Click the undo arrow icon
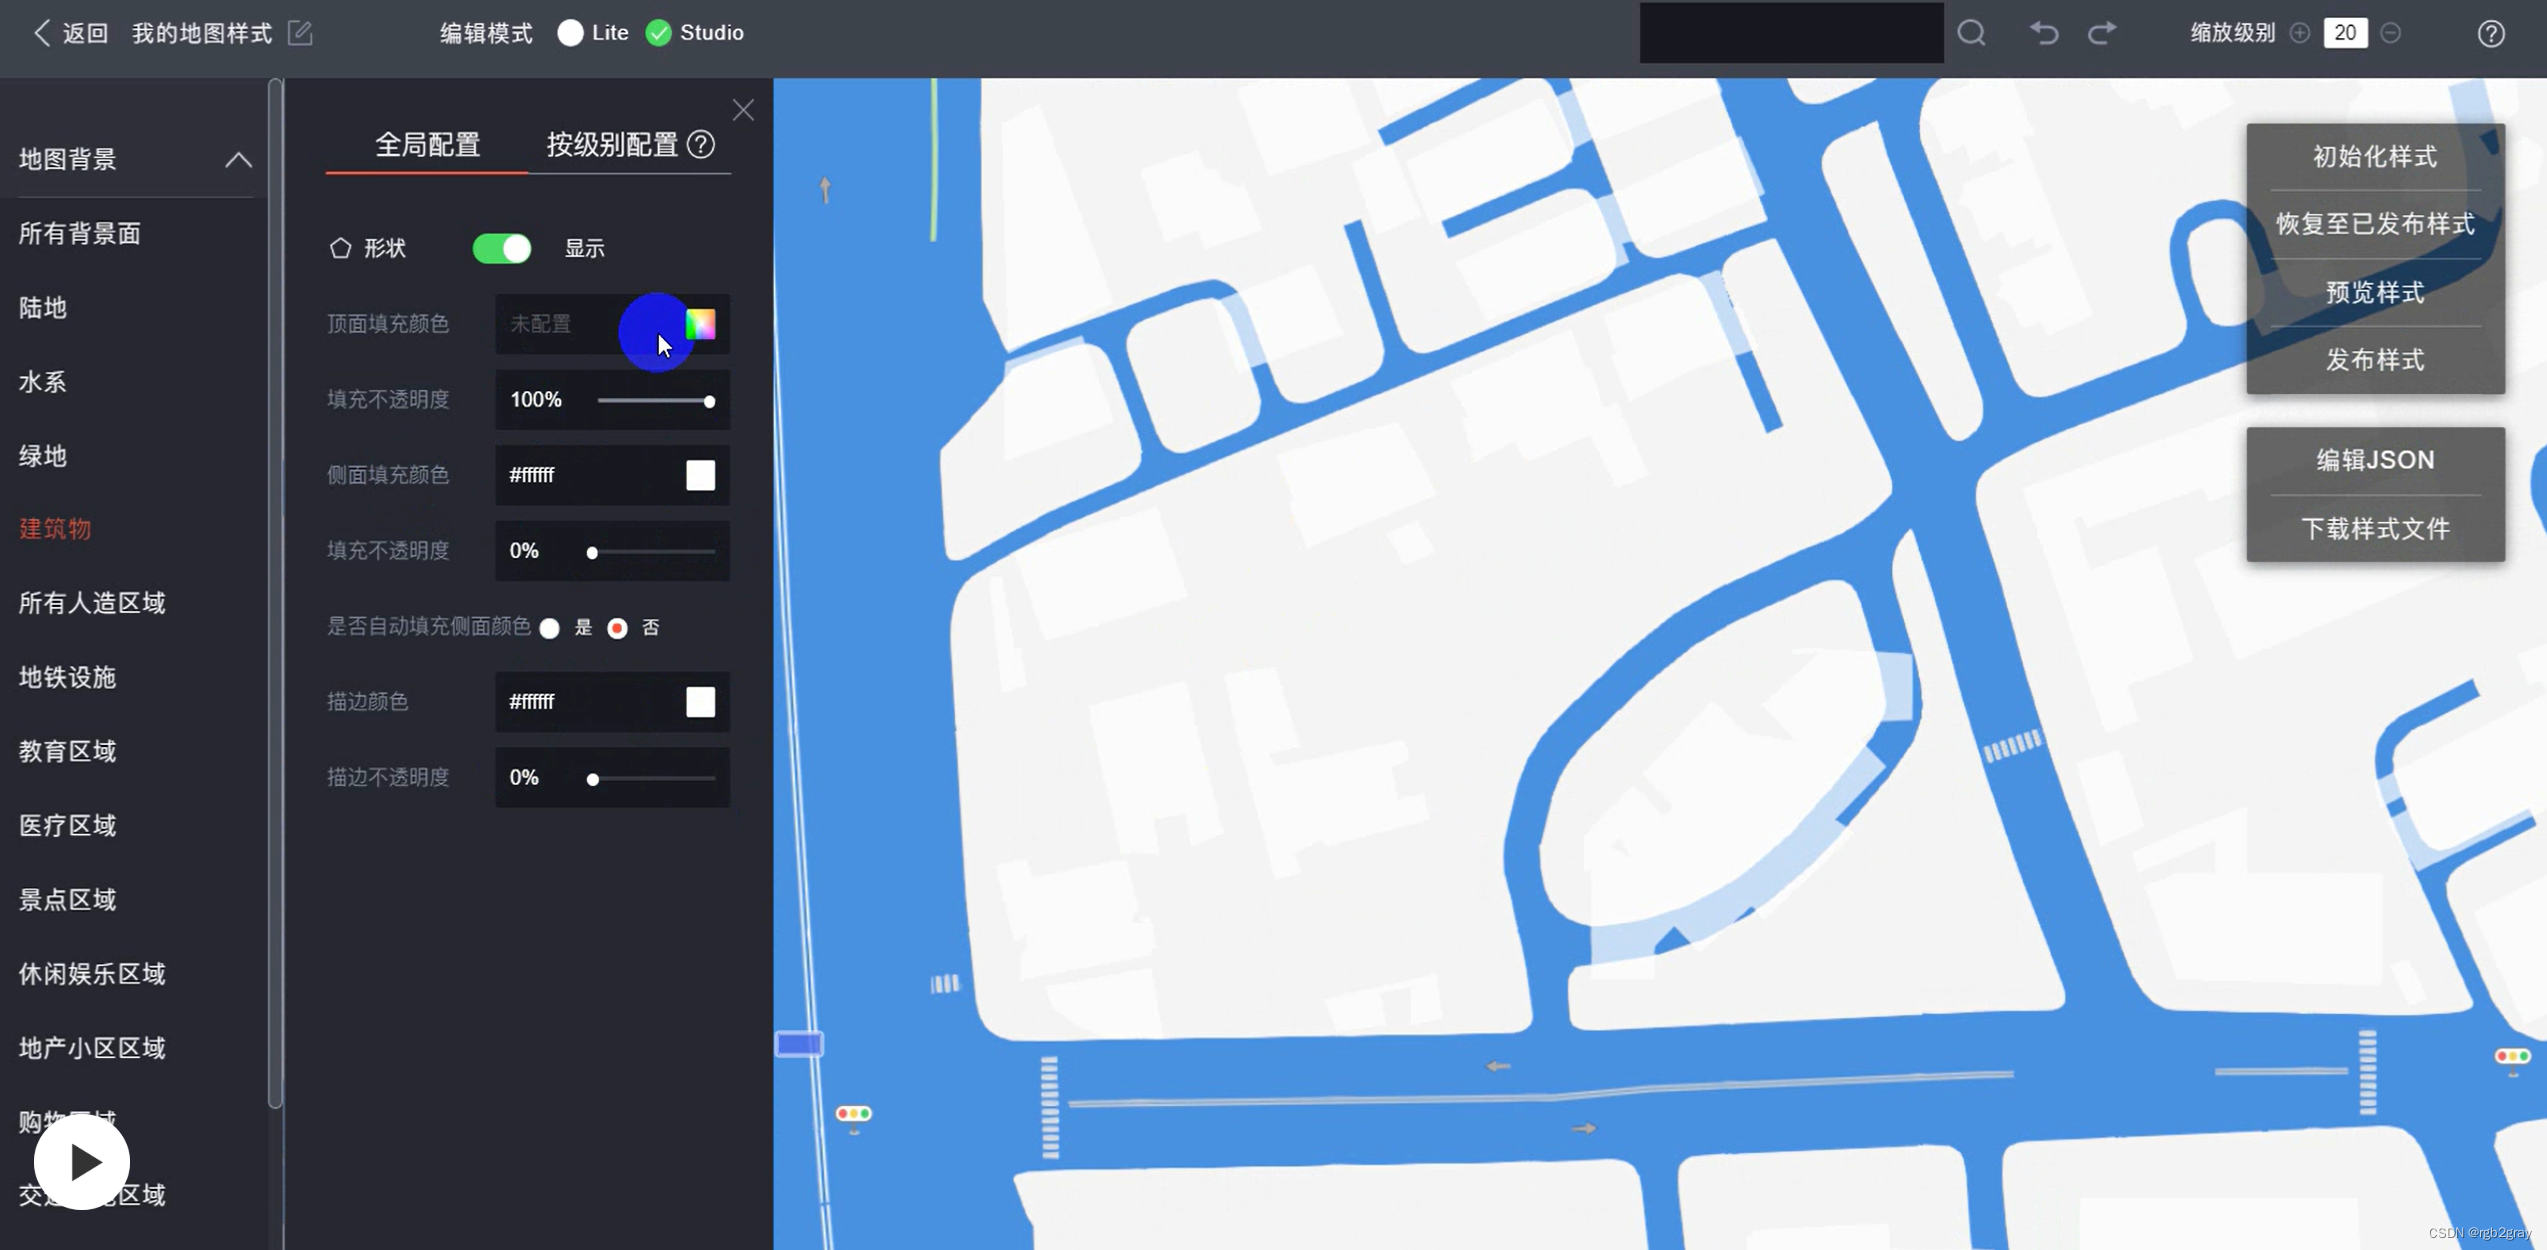The height and width of the screenshot is (1250, 2547). tap(2043, 33)
